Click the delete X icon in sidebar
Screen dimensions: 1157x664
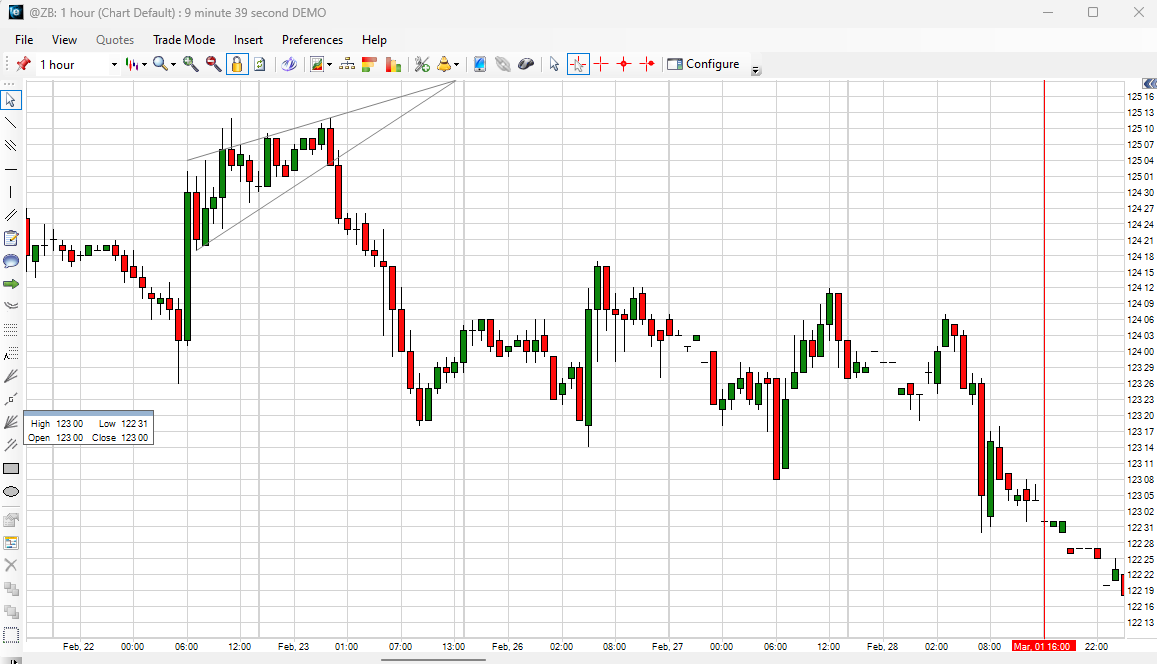tap(11, 565)
